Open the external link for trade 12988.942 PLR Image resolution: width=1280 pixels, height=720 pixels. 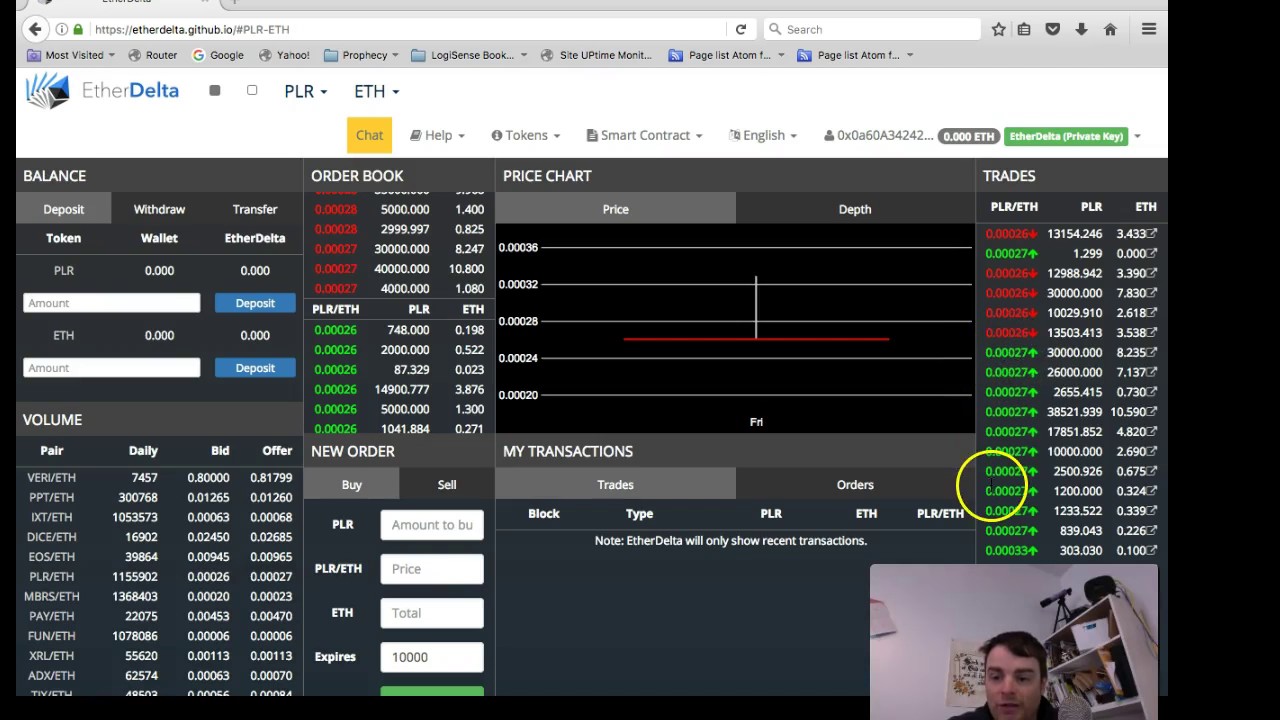(x=1152, y=273)
